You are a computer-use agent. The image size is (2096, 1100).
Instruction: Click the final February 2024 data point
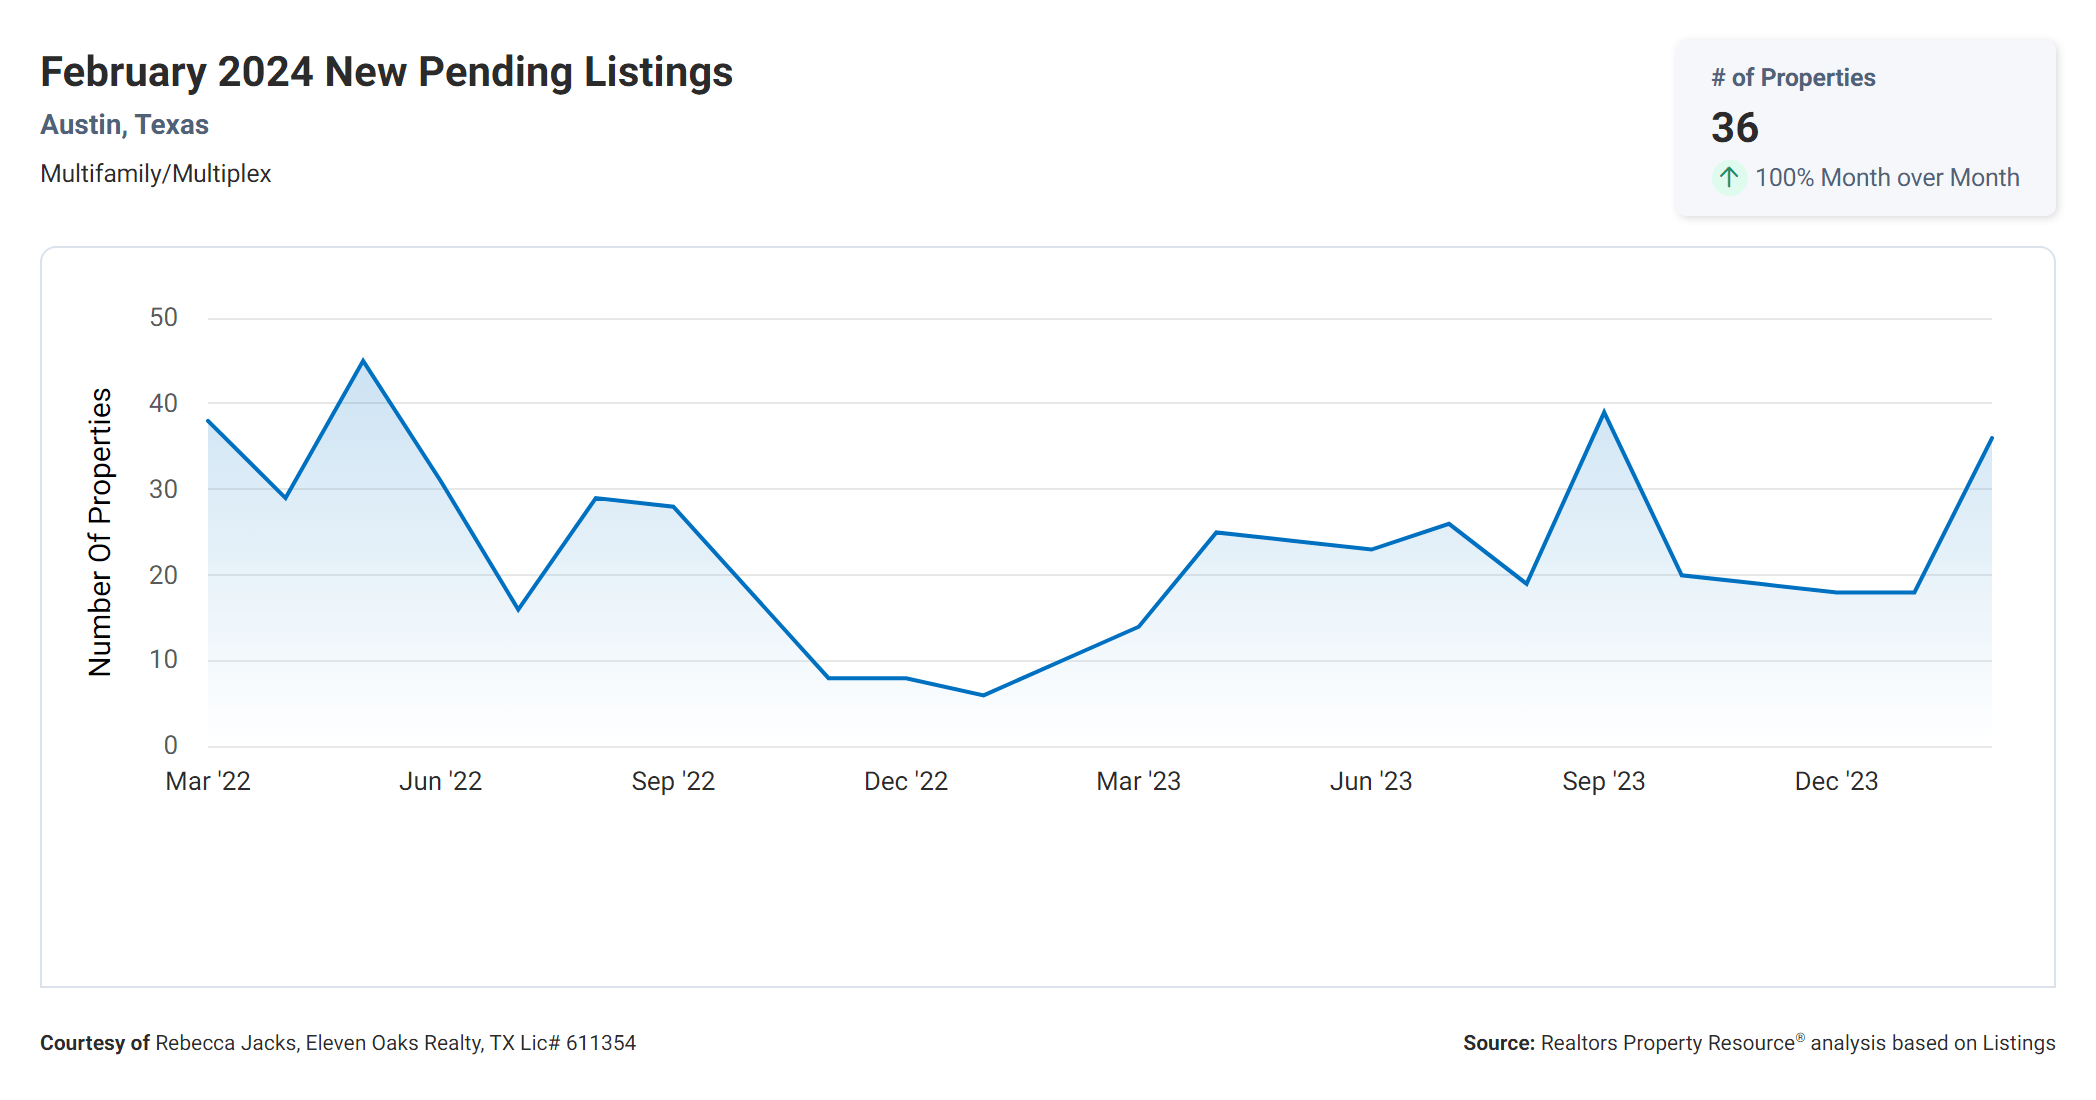coord(1990,439)
